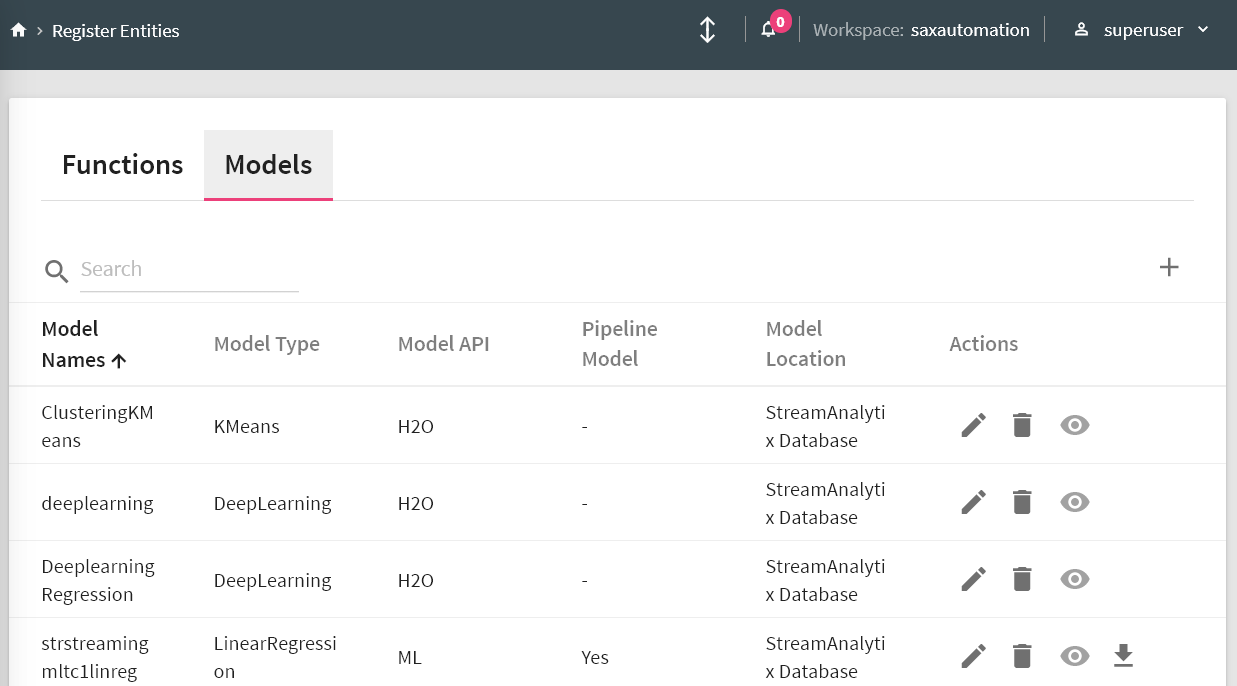This screenshot has width=1237, height=686.
Task: Delete the DeeplearningRegression model
Action: (1021, 579)
